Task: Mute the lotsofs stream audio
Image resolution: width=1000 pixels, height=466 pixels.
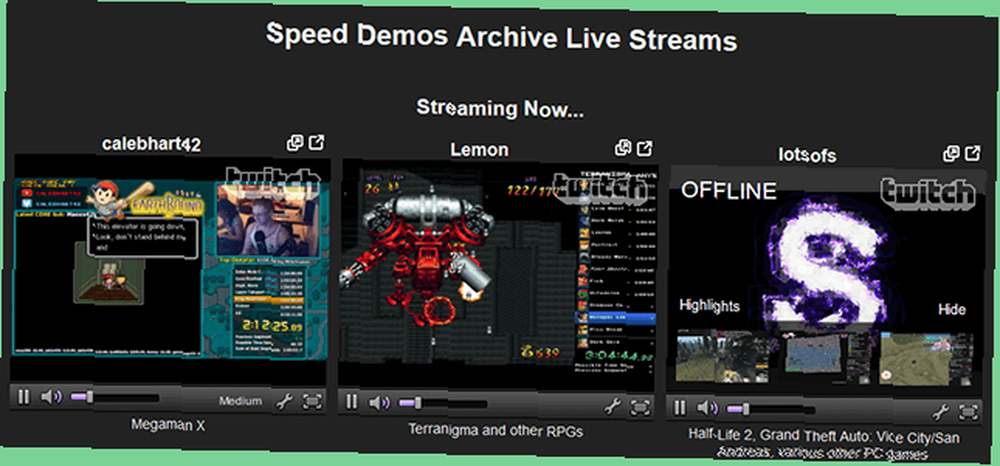Action: 707,408
